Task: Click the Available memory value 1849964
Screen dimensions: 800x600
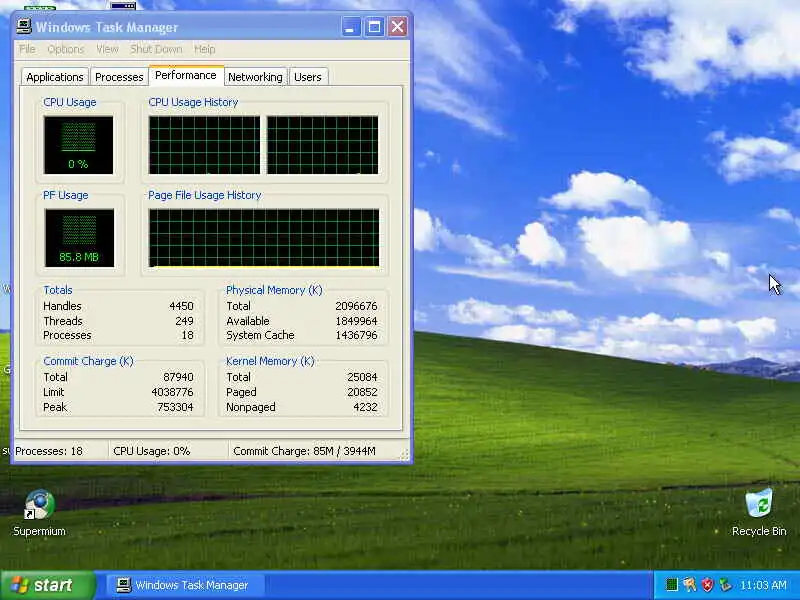Action: coord(356,321)
